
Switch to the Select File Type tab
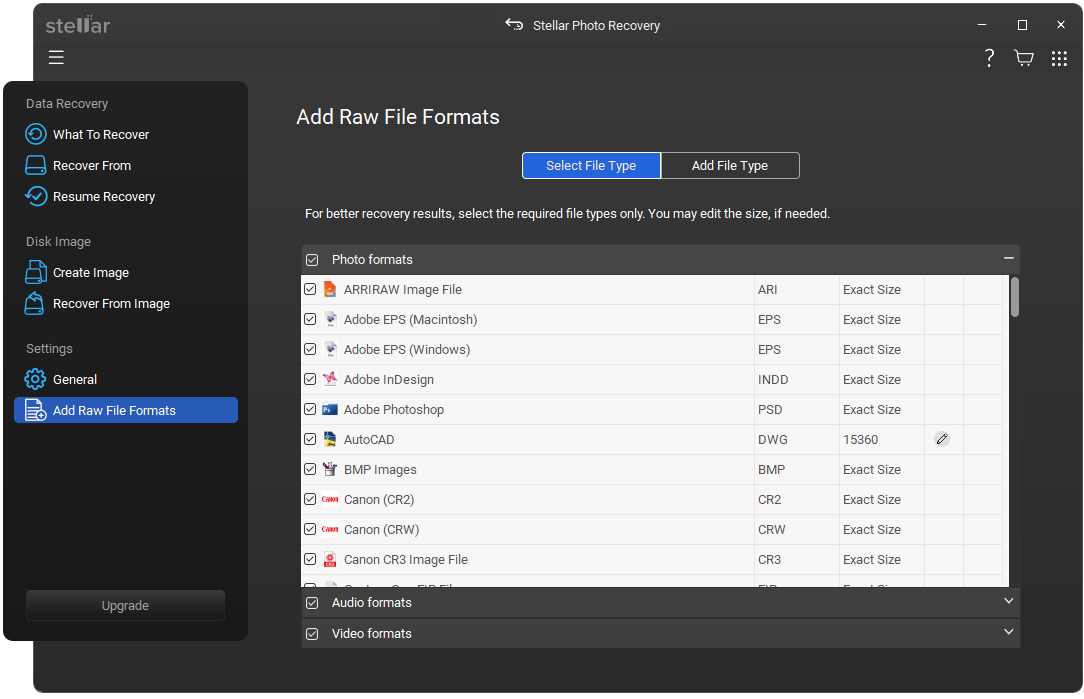(x=591, y=165)
